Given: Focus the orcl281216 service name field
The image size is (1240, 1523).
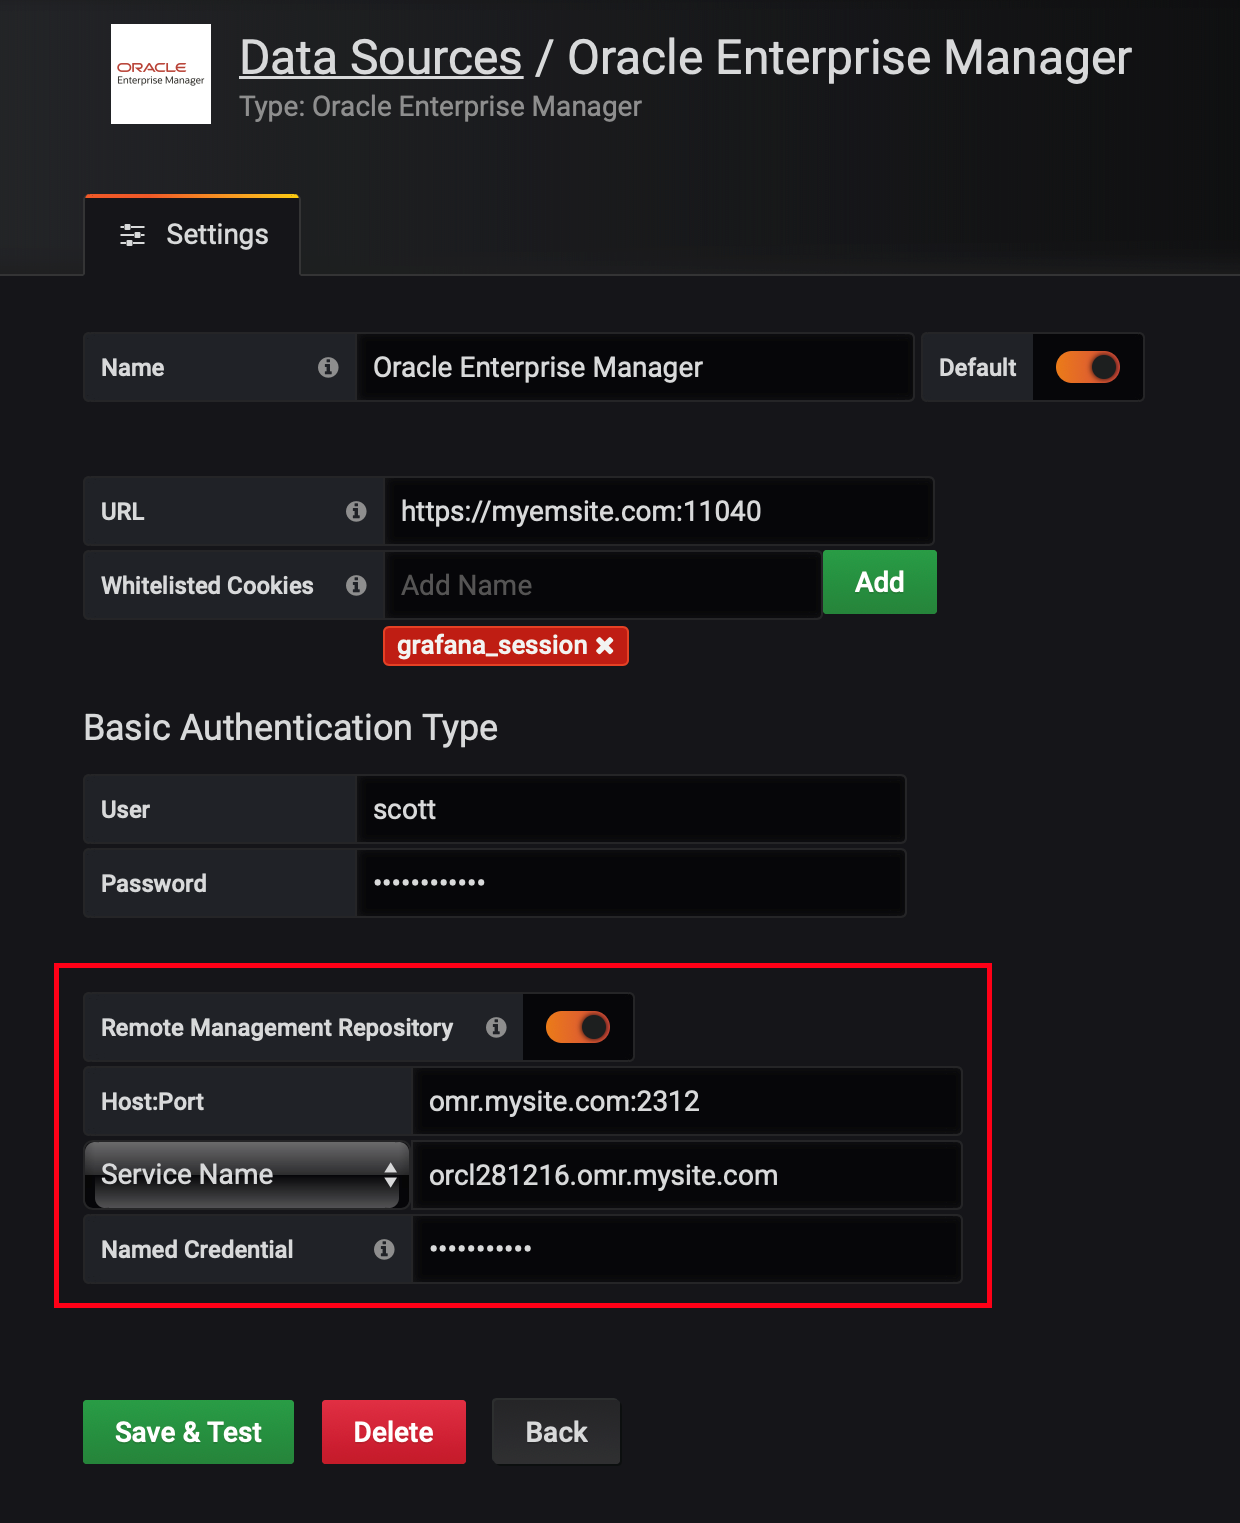Looking at the screenshot, I should [687, 1175].
